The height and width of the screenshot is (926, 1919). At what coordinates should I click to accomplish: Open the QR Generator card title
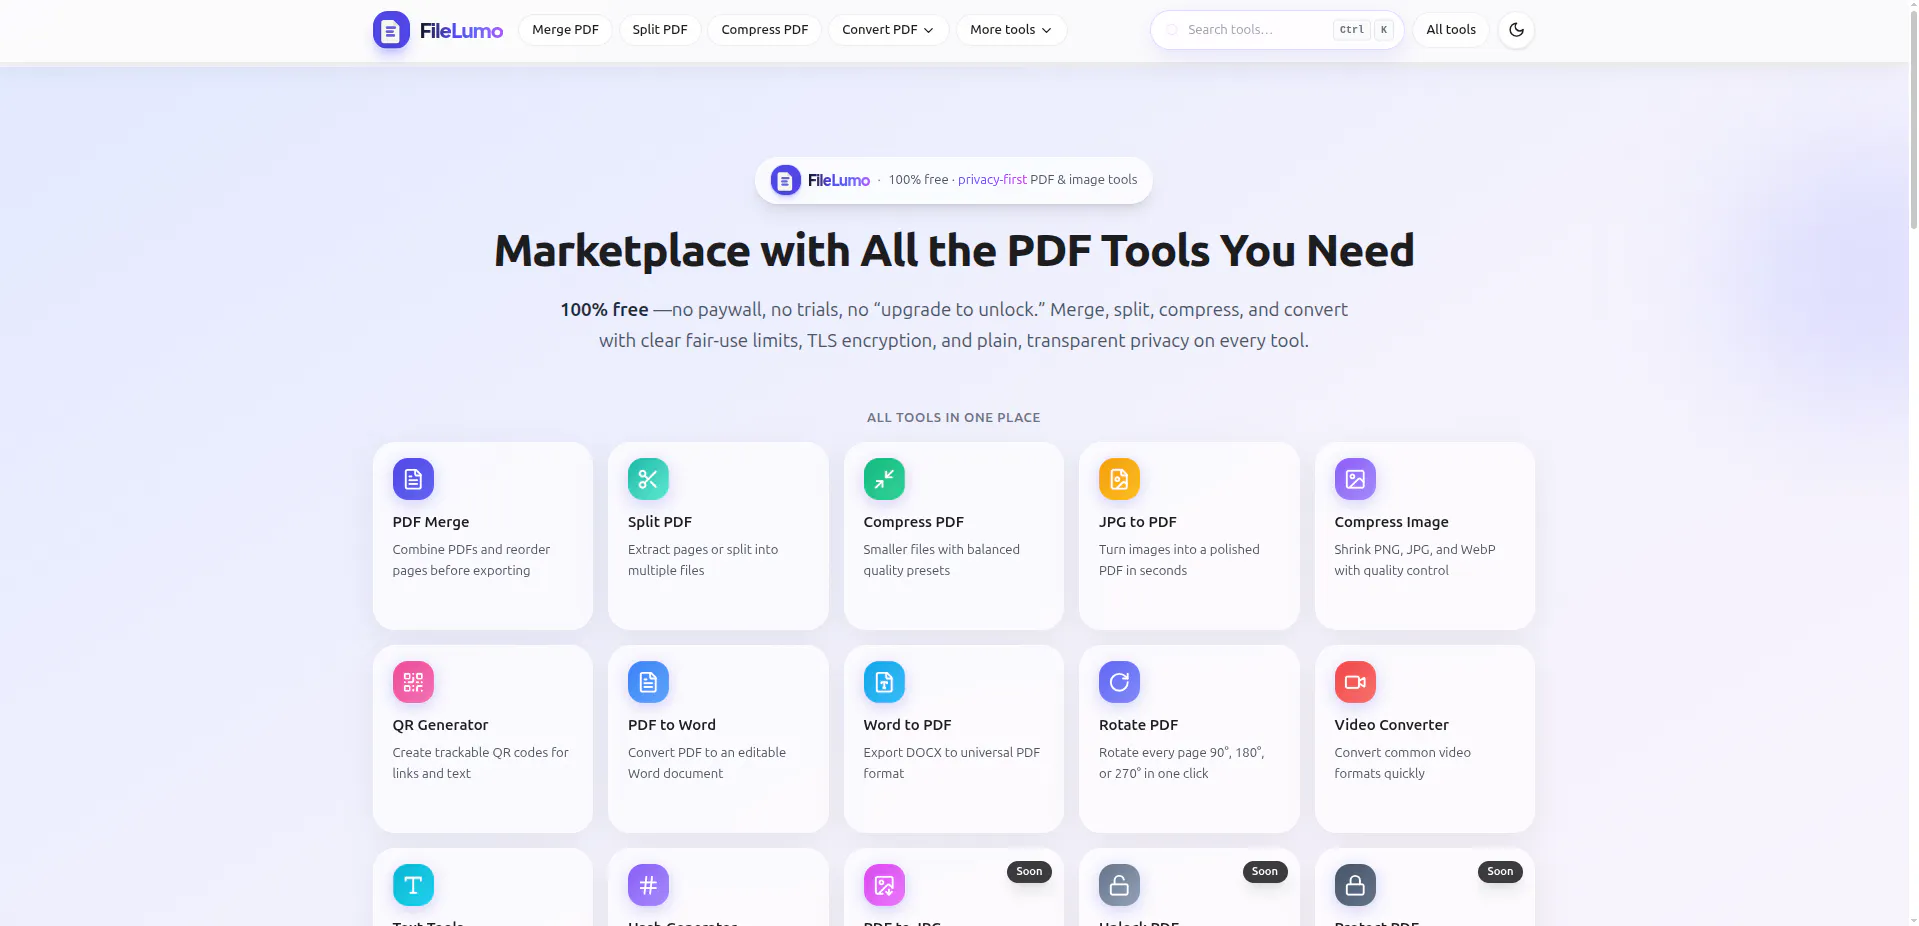(440, 725)
